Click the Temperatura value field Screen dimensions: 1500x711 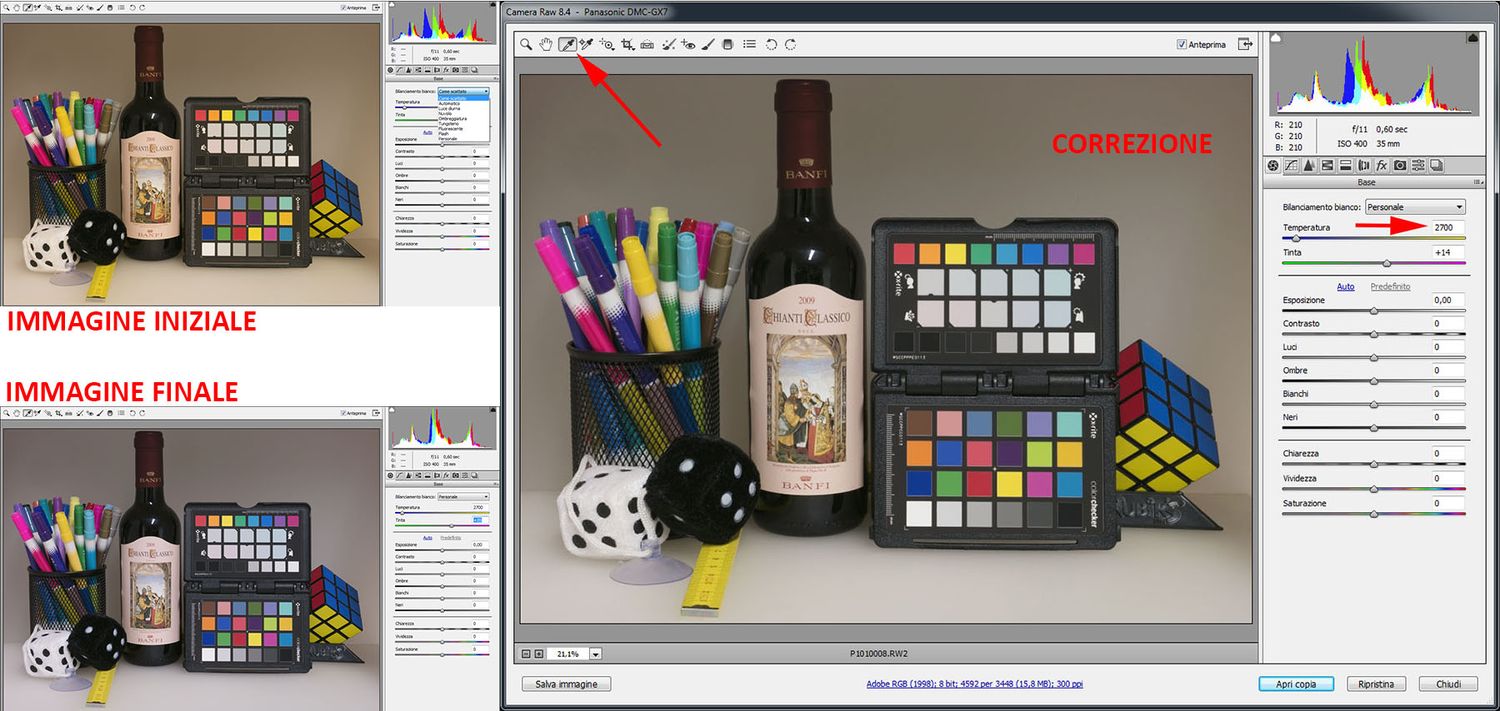click(1447, 228)
